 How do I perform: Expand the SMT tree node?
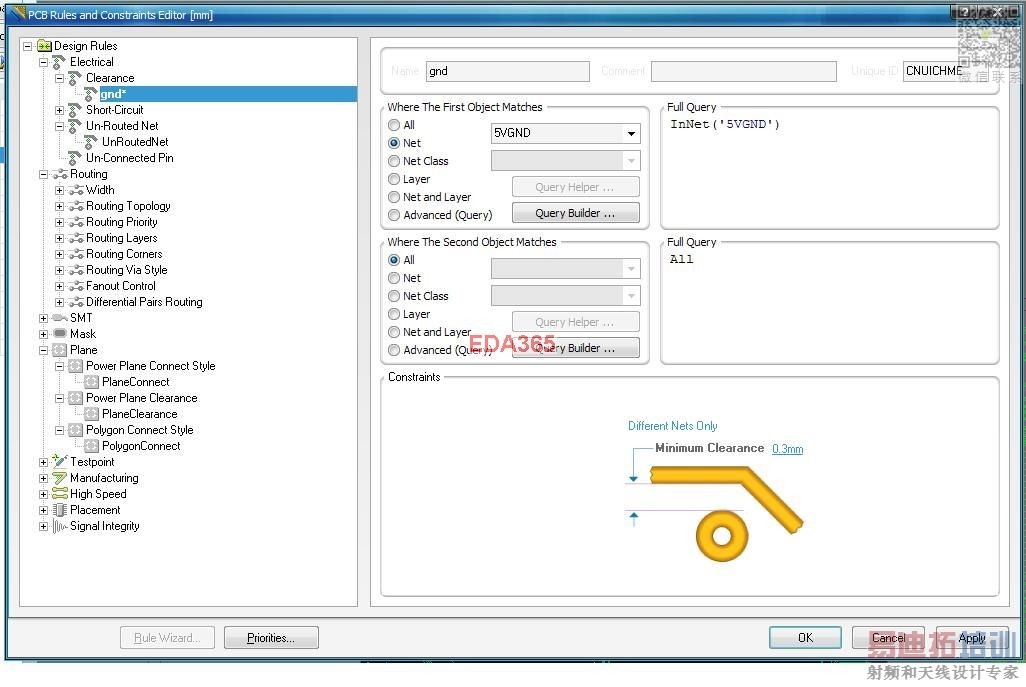(x=44, y=319)
